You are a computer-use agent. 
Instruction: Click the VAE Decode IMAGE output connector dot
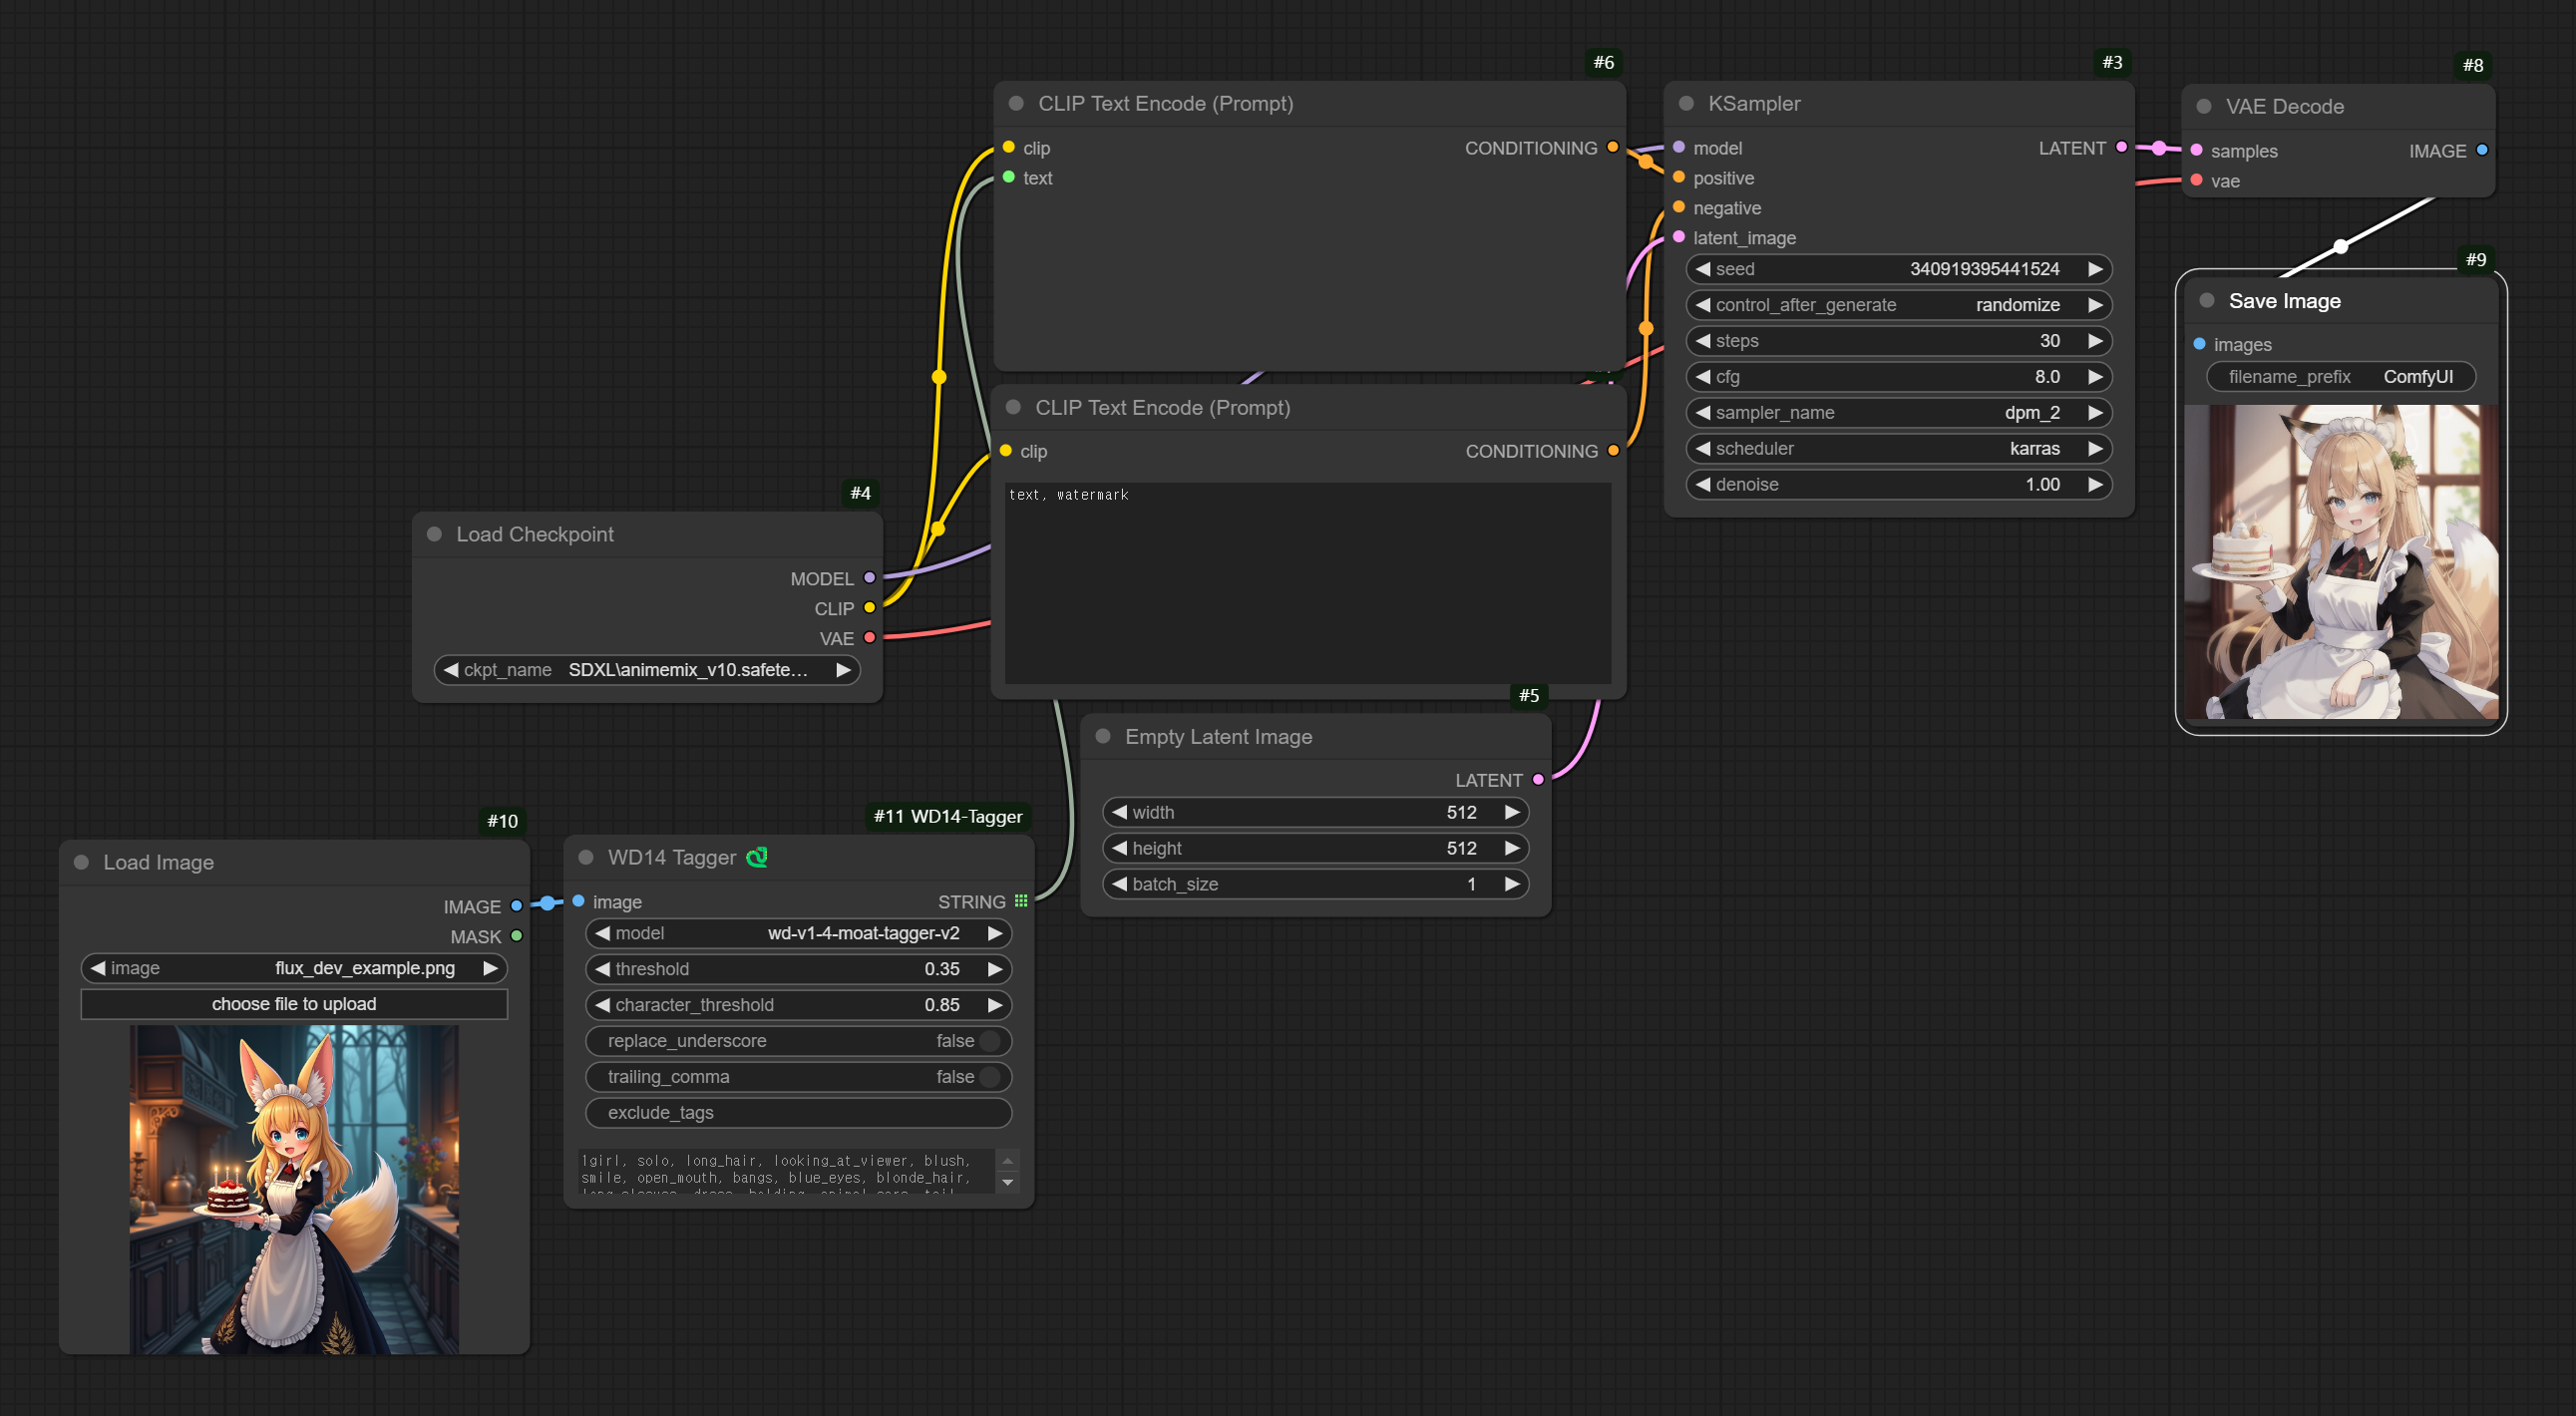(x=2482, y=151)
